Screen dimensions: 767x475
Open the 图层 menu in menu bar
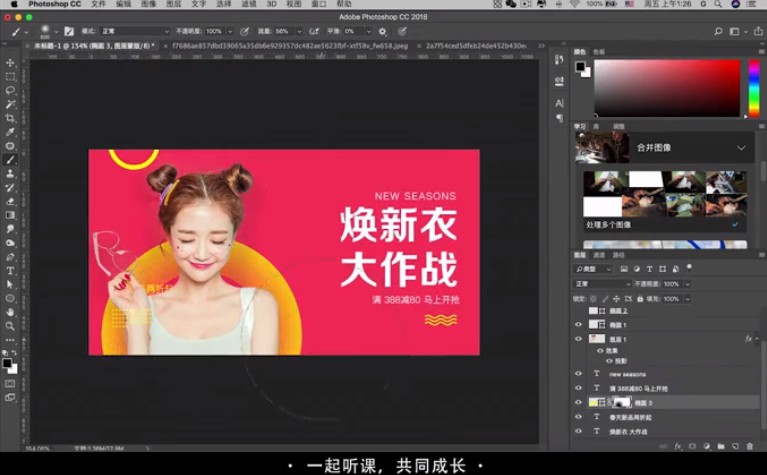(x=173, y=5)
